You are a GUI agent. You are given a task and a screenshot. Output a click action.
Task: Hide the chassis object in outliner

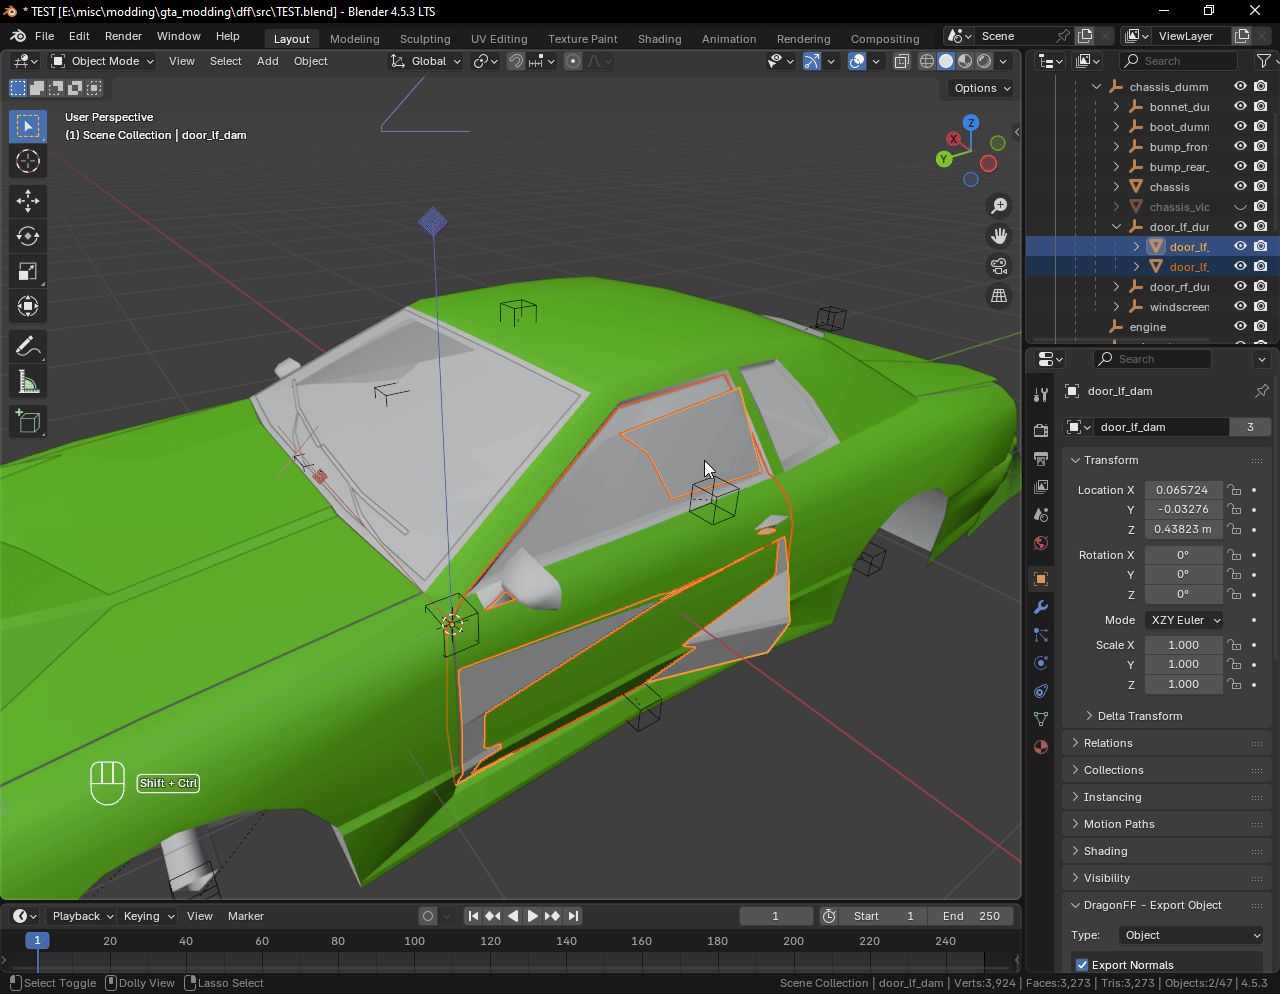1240,187
